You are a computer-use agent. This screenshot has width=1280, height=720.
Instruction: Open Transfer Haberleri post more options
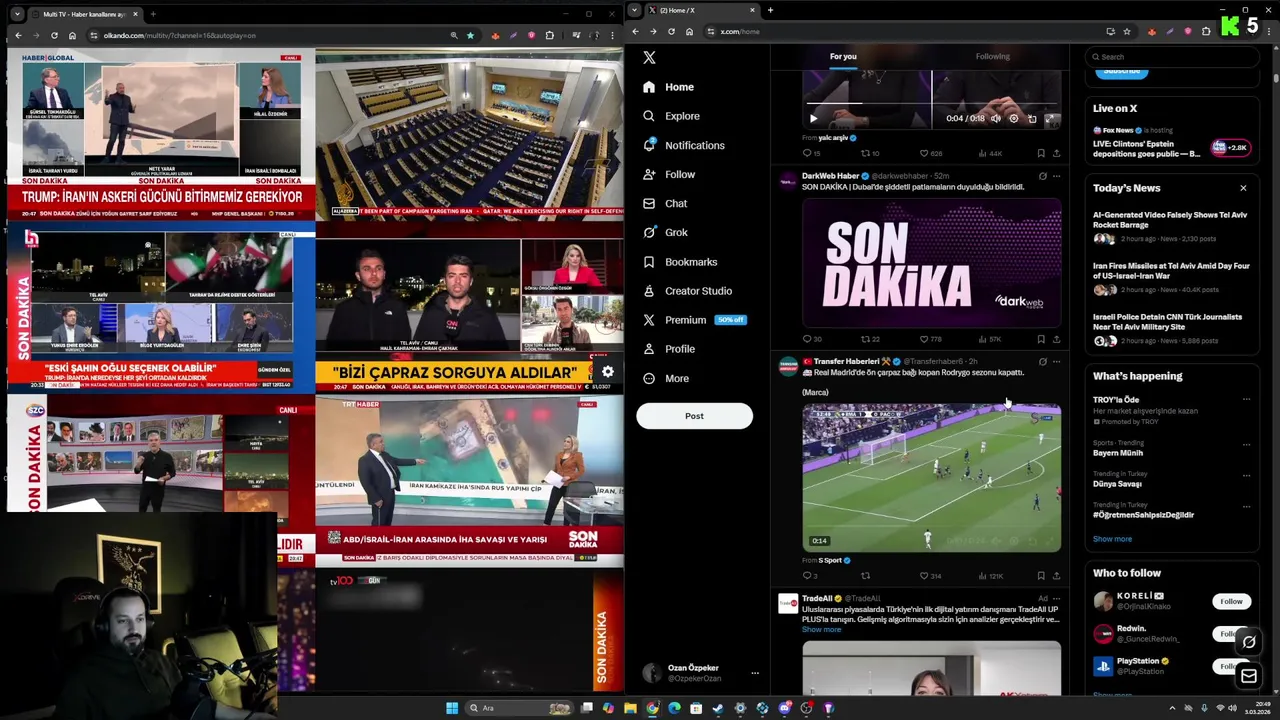click(x=1056, y=361)
